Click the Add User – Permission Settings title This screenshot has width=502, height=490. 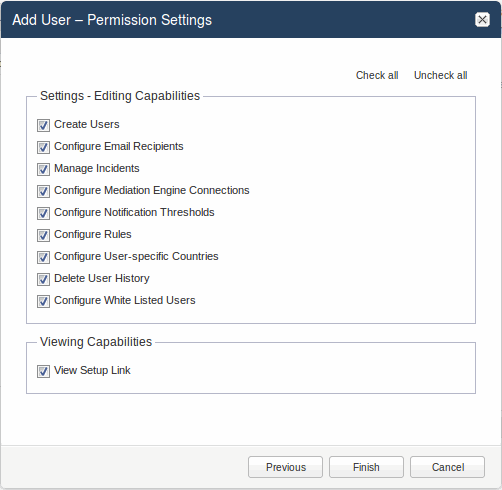click(x=112, y=20)
